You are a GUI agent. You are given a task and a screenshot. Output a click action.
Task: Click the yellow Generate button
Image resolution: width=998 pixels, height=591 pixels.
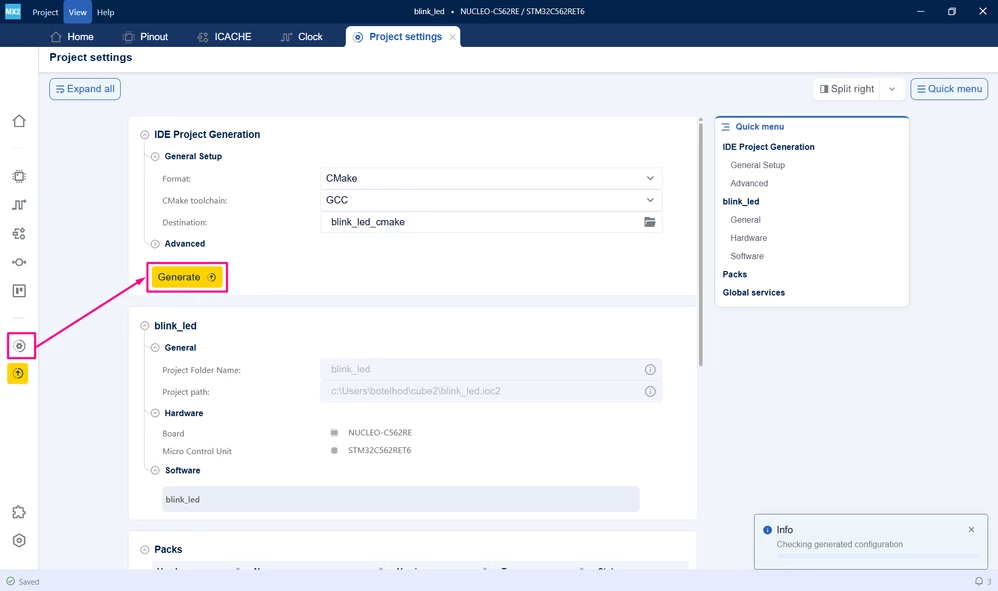(186, 277)
